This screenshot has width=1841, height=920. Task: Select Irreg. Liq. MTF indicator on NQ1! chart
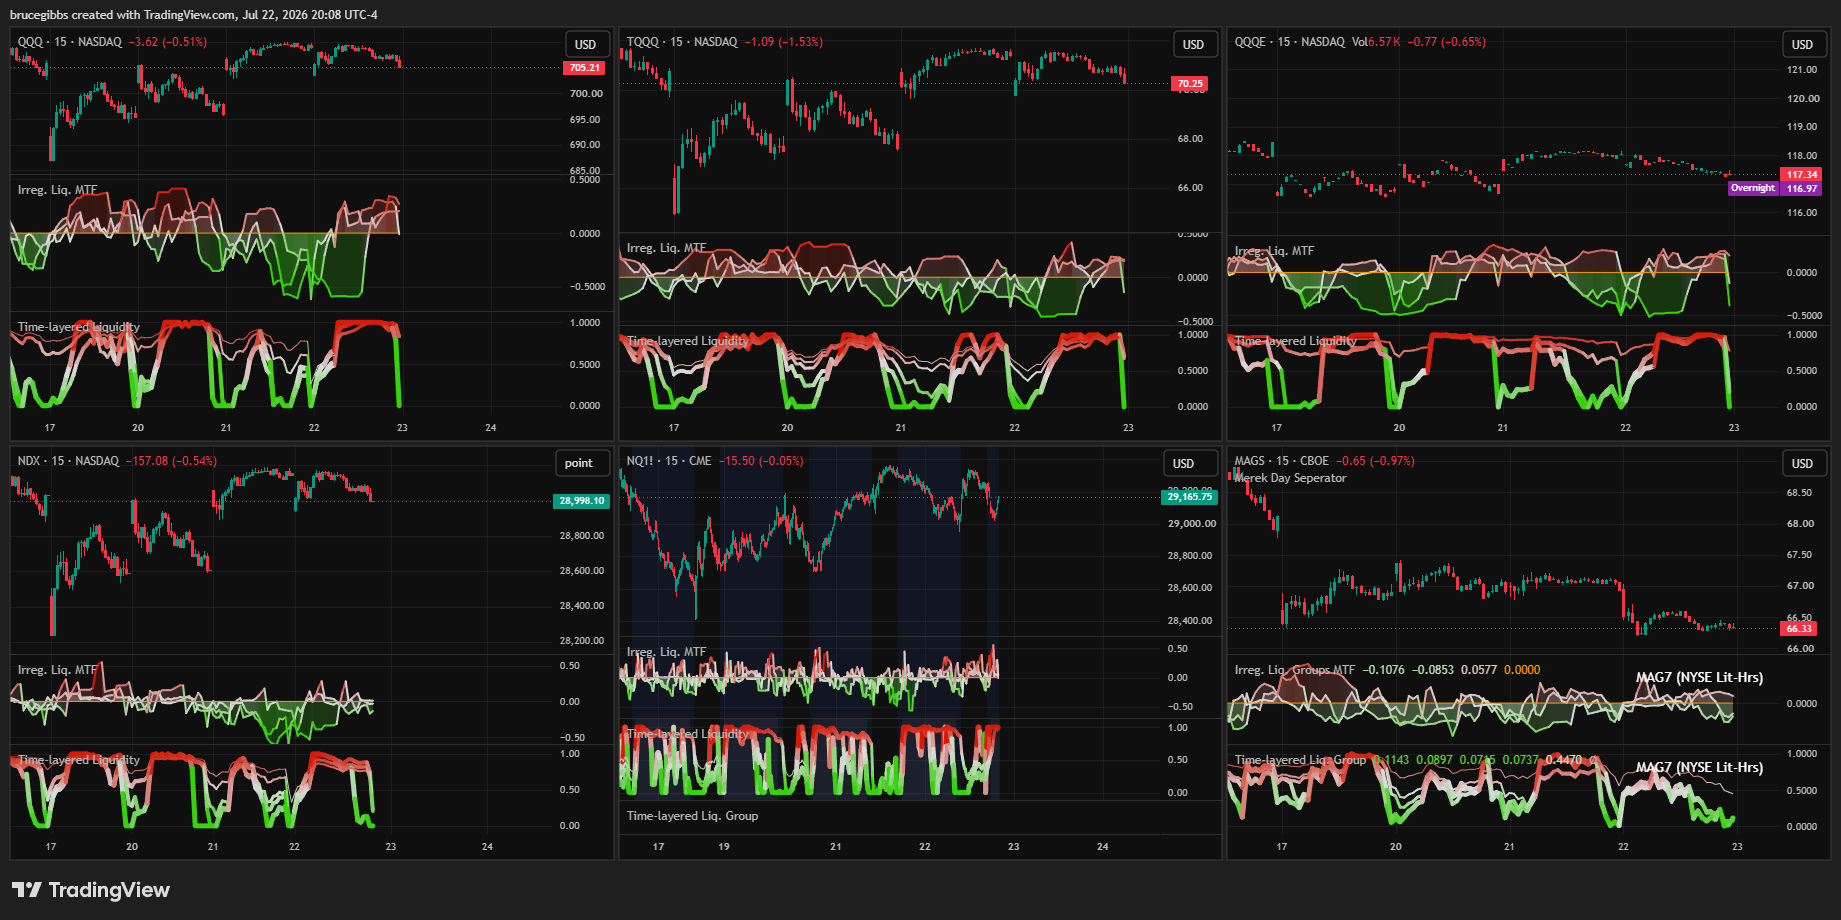coord(667,652)
